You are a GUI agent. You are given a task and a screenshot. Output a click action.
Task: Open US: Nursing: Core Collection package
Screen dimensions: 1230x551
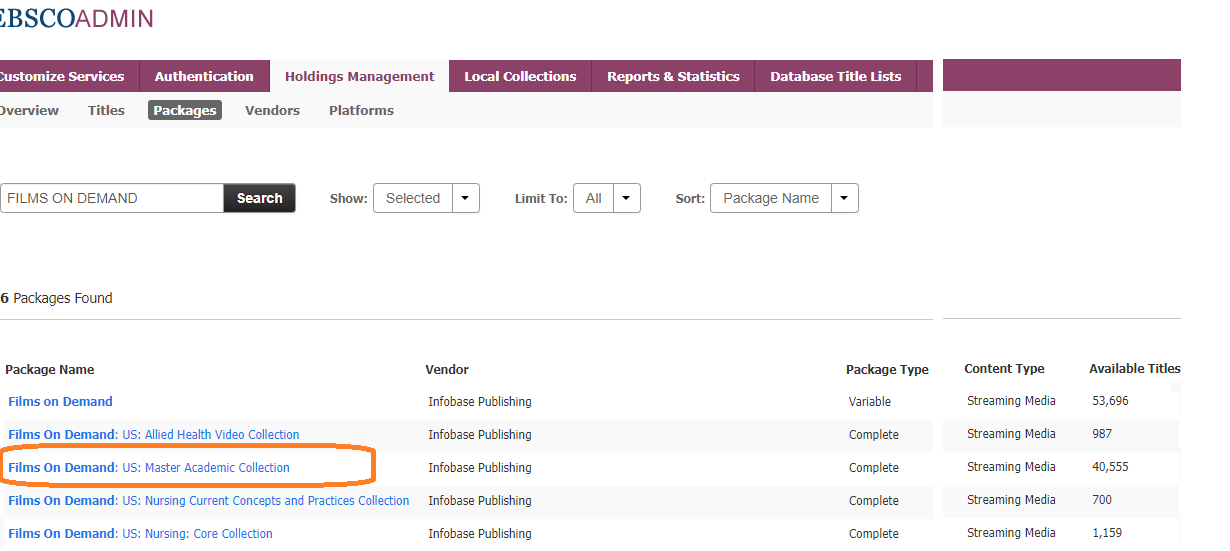coord(140,533)
